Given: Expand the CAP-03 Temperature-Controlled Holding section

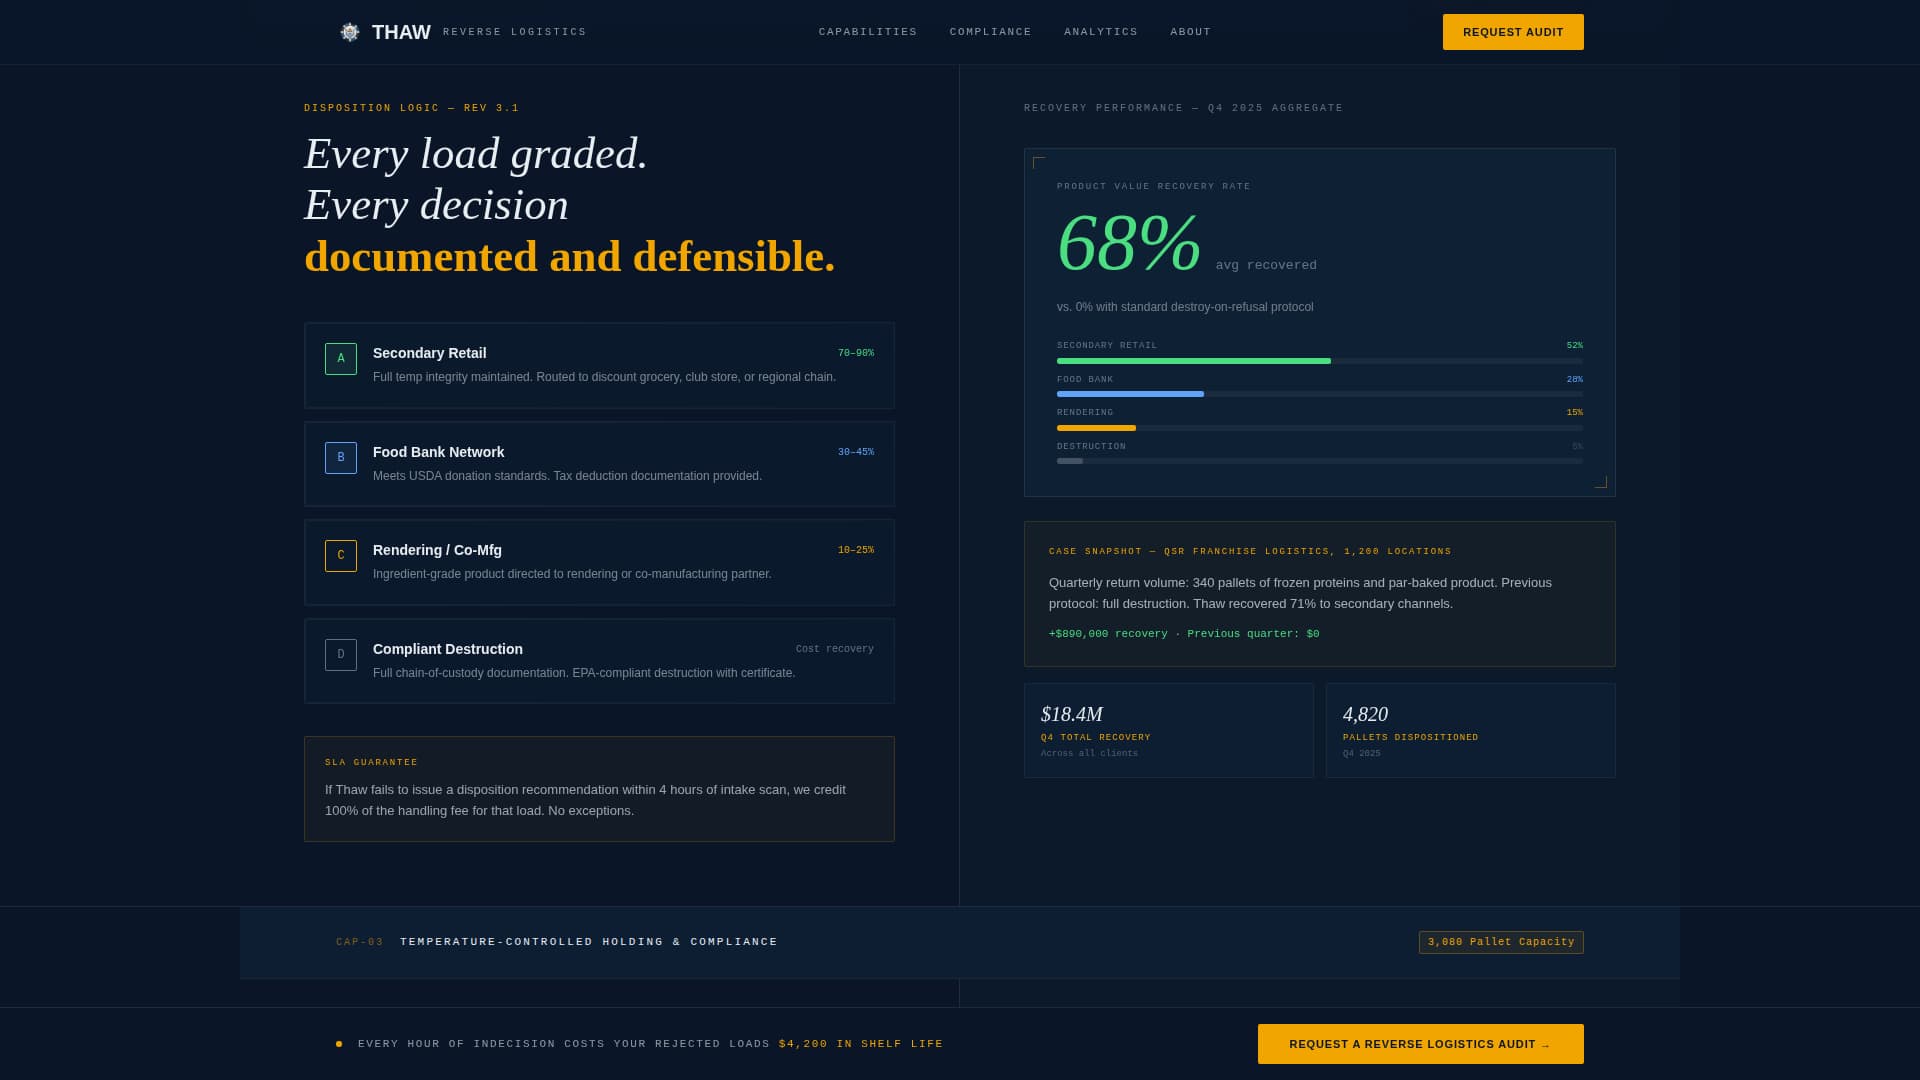Looking at the screenshot, I should coord(588,942).
